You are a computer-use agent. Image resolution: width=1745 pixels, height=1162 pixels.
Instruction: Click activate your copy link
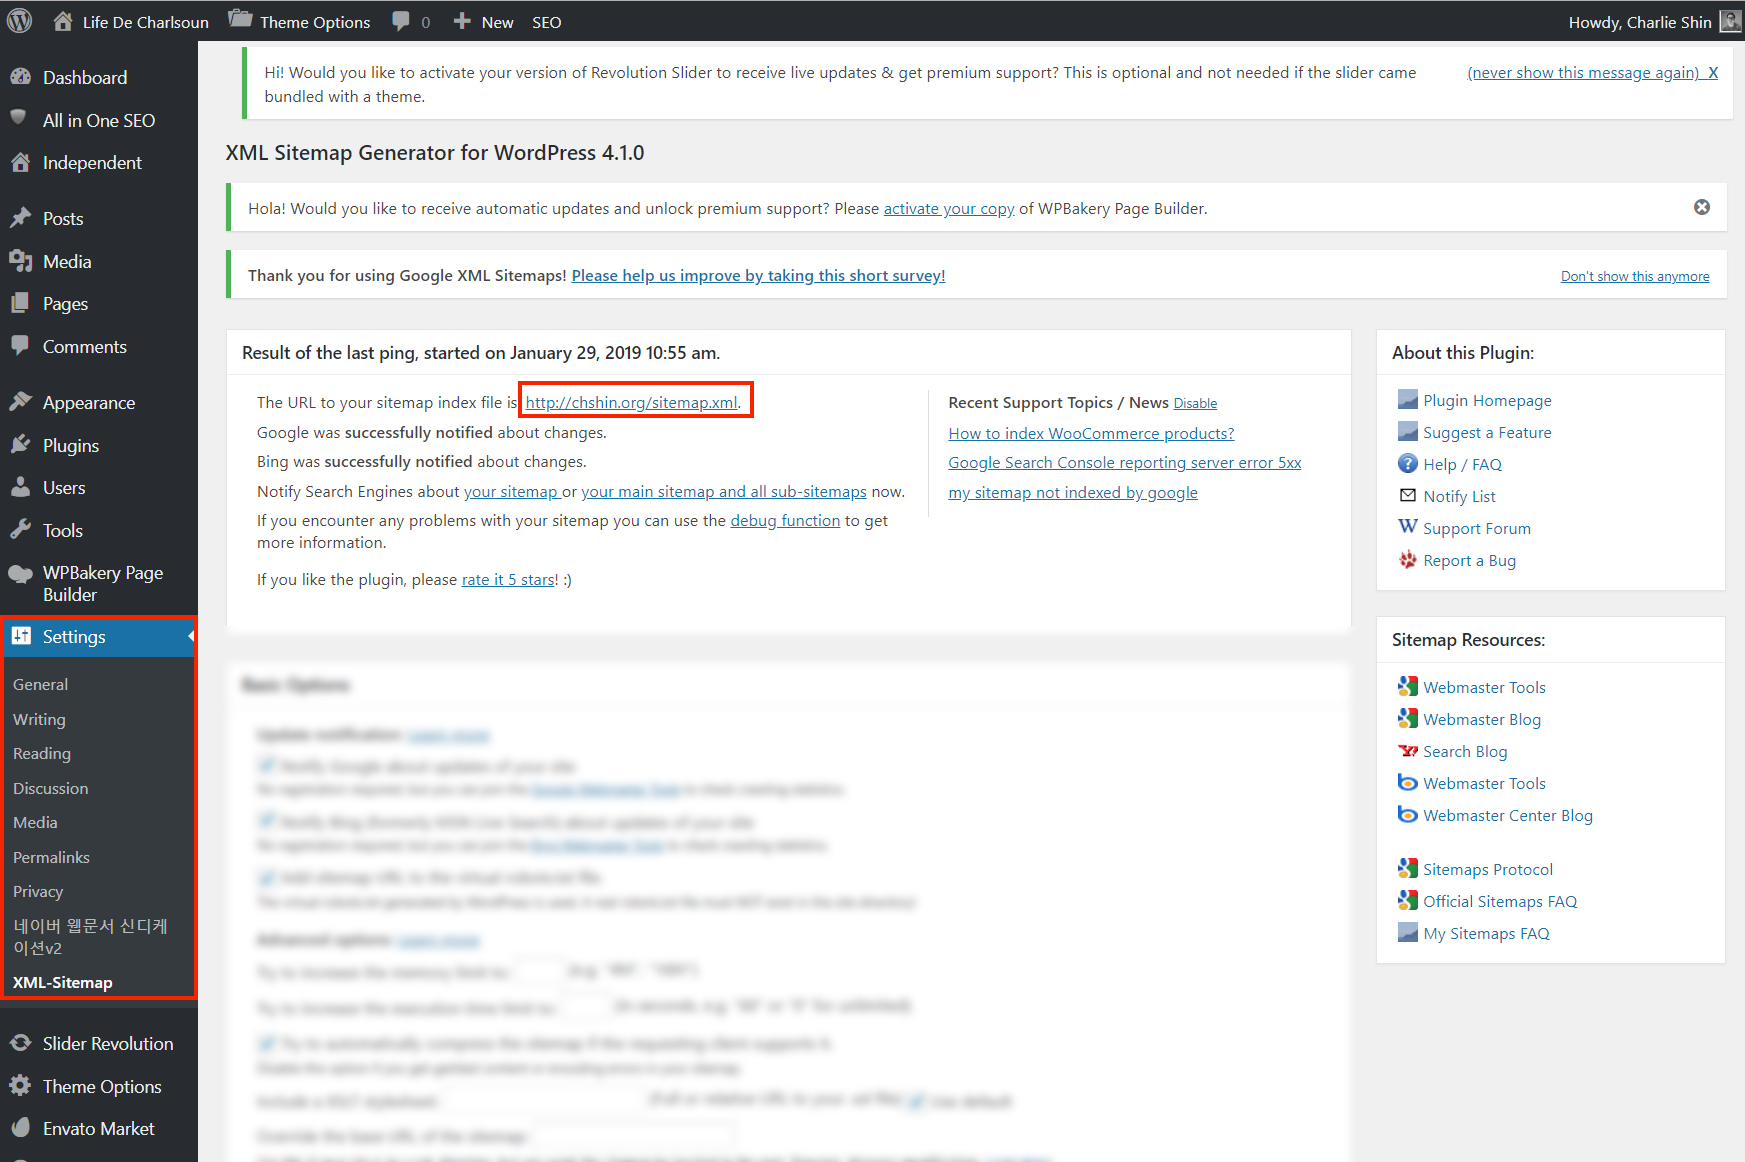click(x=948, y=208)
